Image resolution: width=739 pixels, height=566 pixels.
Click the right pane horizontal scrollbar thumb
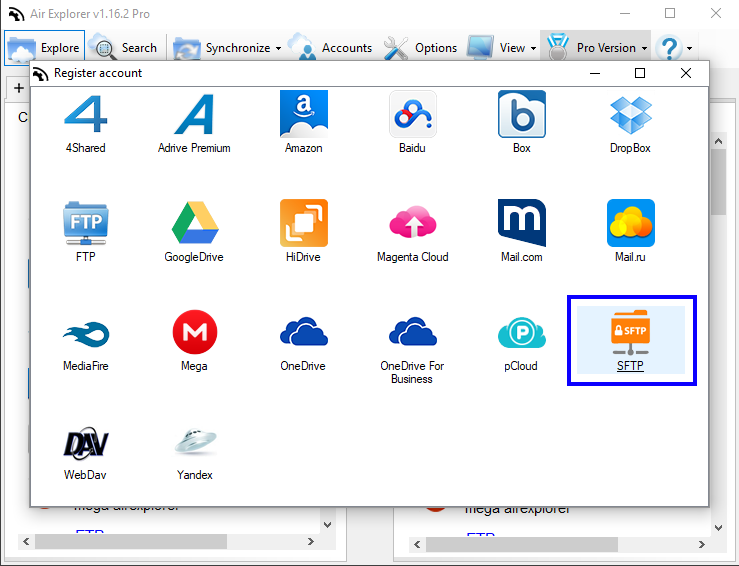click(522, 544)
